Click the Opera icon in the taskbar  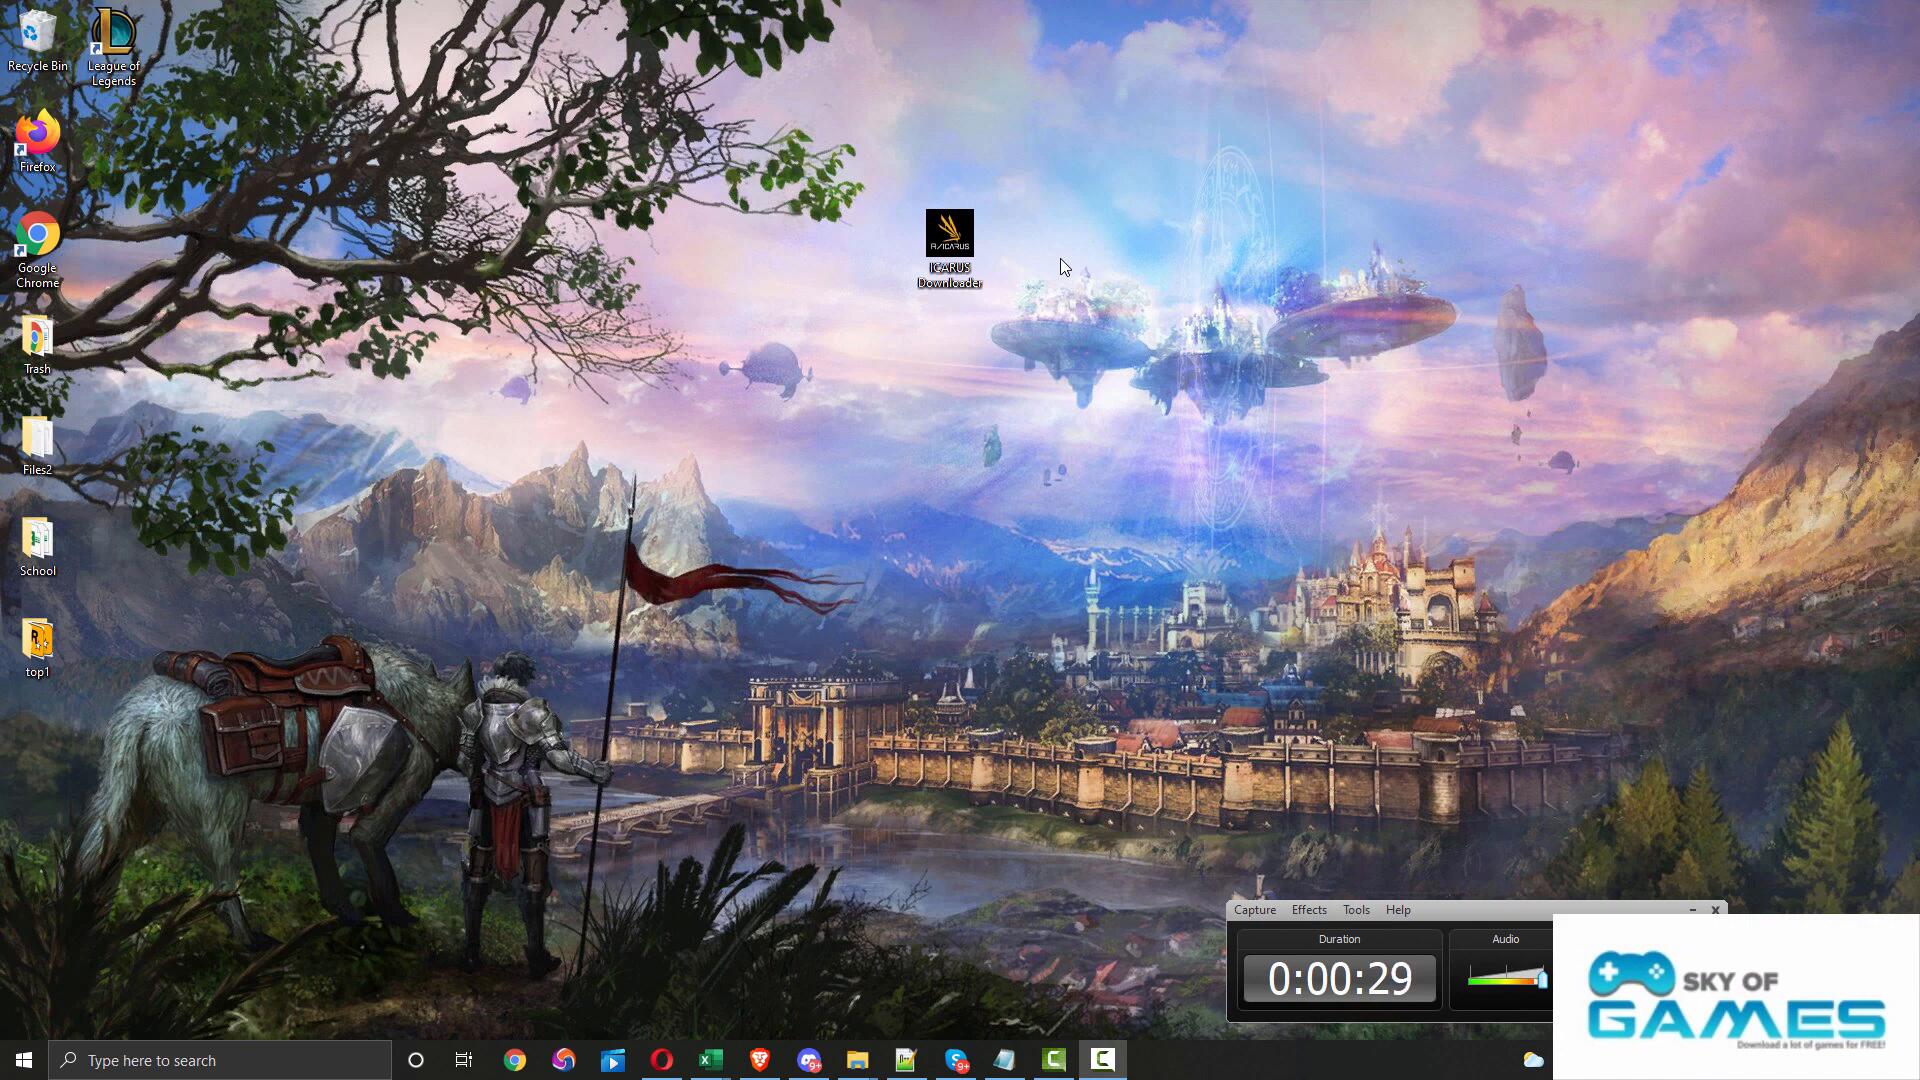(661, 1060)
